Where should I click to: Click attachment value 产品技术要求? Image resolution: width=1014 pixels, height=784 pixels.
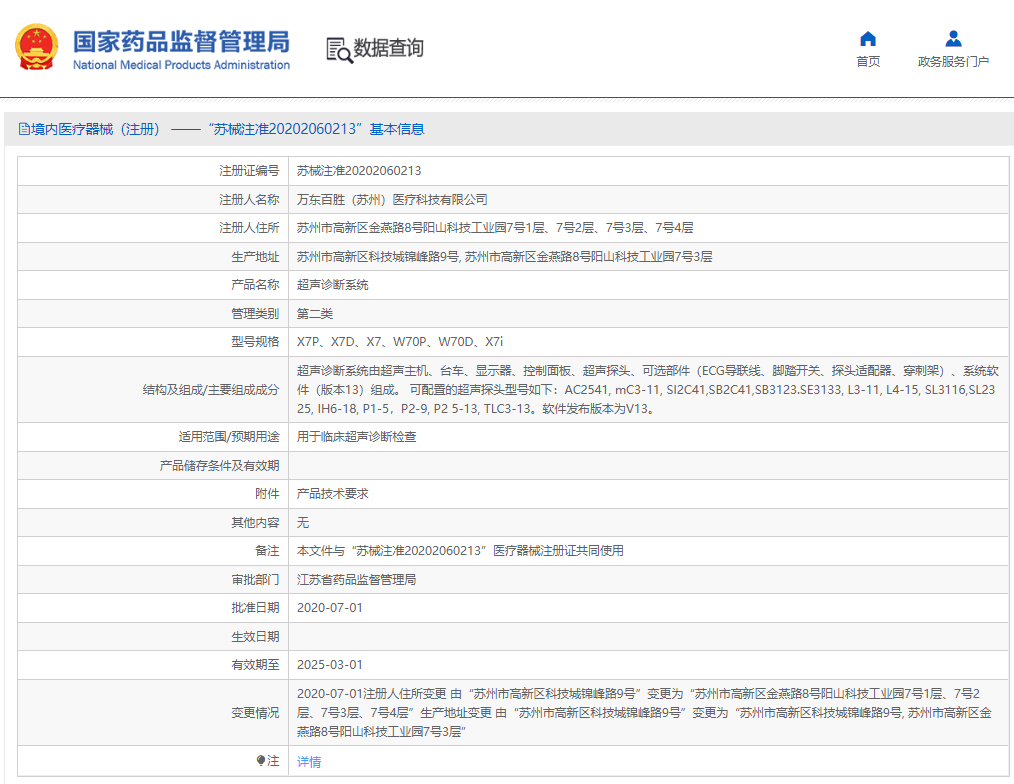tap(332, 494)
